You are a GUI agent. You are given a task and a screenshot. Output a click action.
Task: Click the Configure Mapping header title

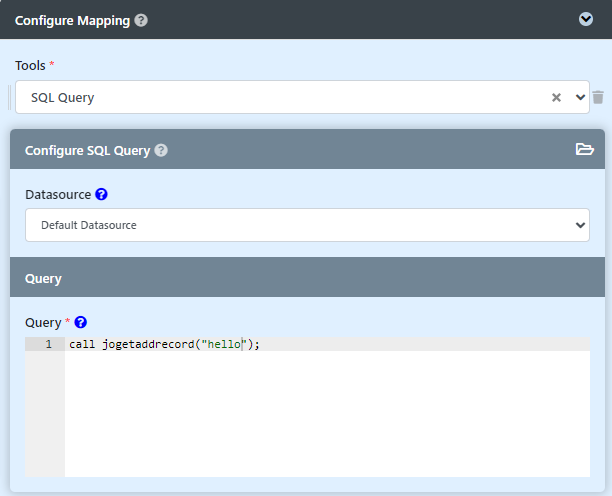point(72,20)
